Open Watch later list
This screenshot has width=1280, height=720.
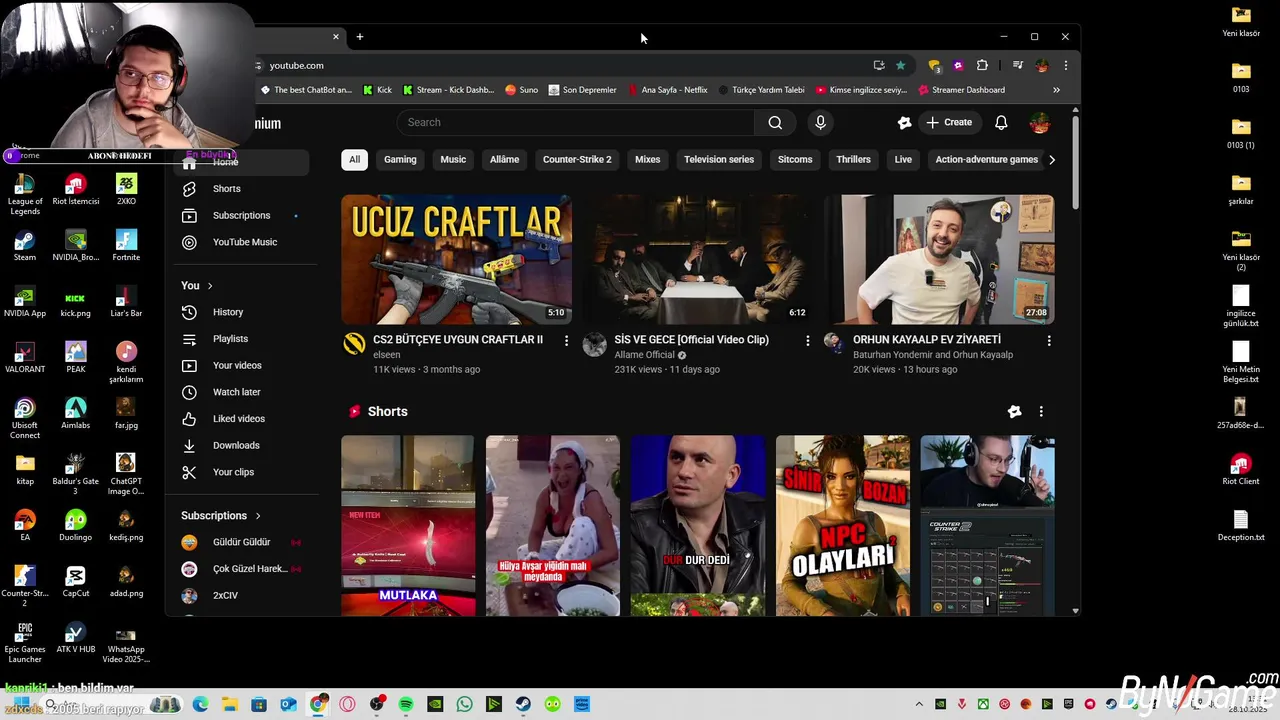coord(236,392)
